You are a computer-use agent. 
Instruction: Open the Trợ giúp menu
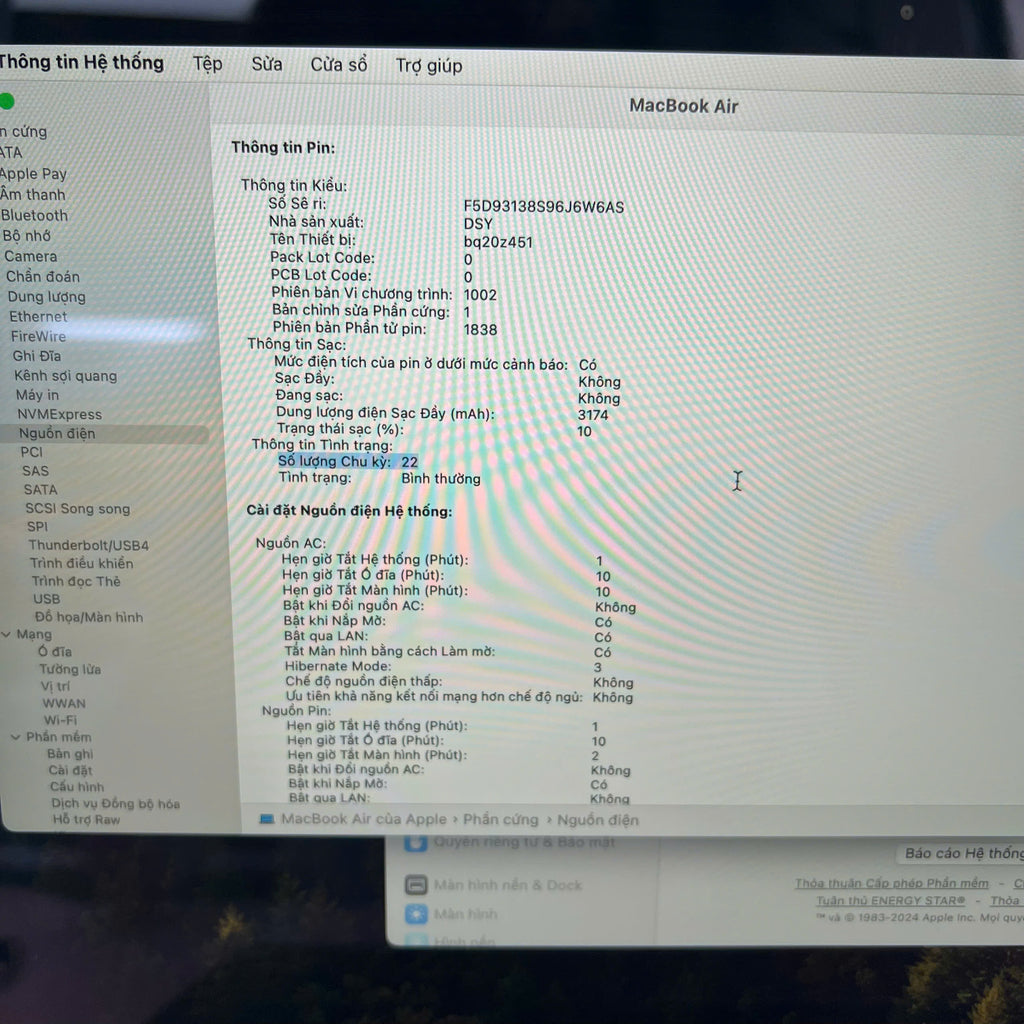coord(429,65)
